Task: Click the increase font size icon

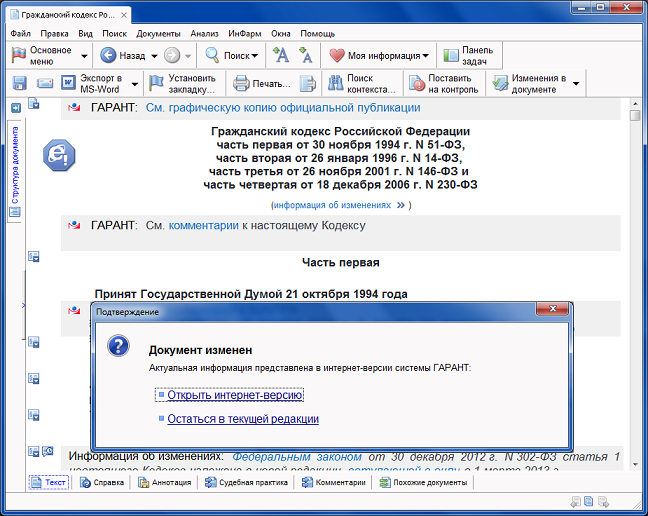Action: (282, 56)
